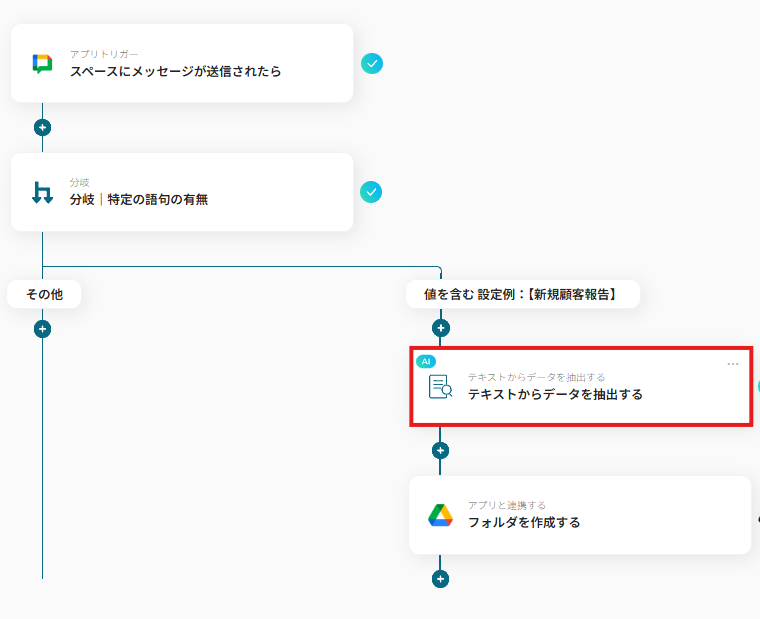The width and height of the screenshot is (760, 619).
Task: Add a step between extraction and folder cards
Action: pyautogui.click(x=440, y=450)
